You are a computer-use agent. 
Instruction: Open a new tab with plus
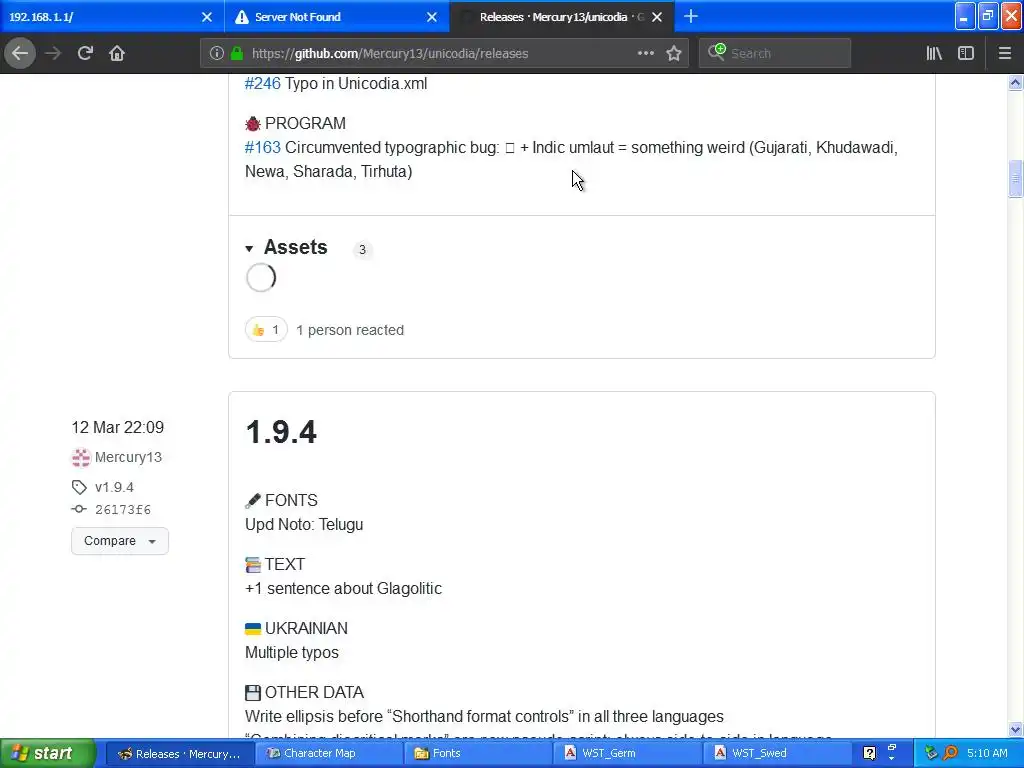(691, 16)
